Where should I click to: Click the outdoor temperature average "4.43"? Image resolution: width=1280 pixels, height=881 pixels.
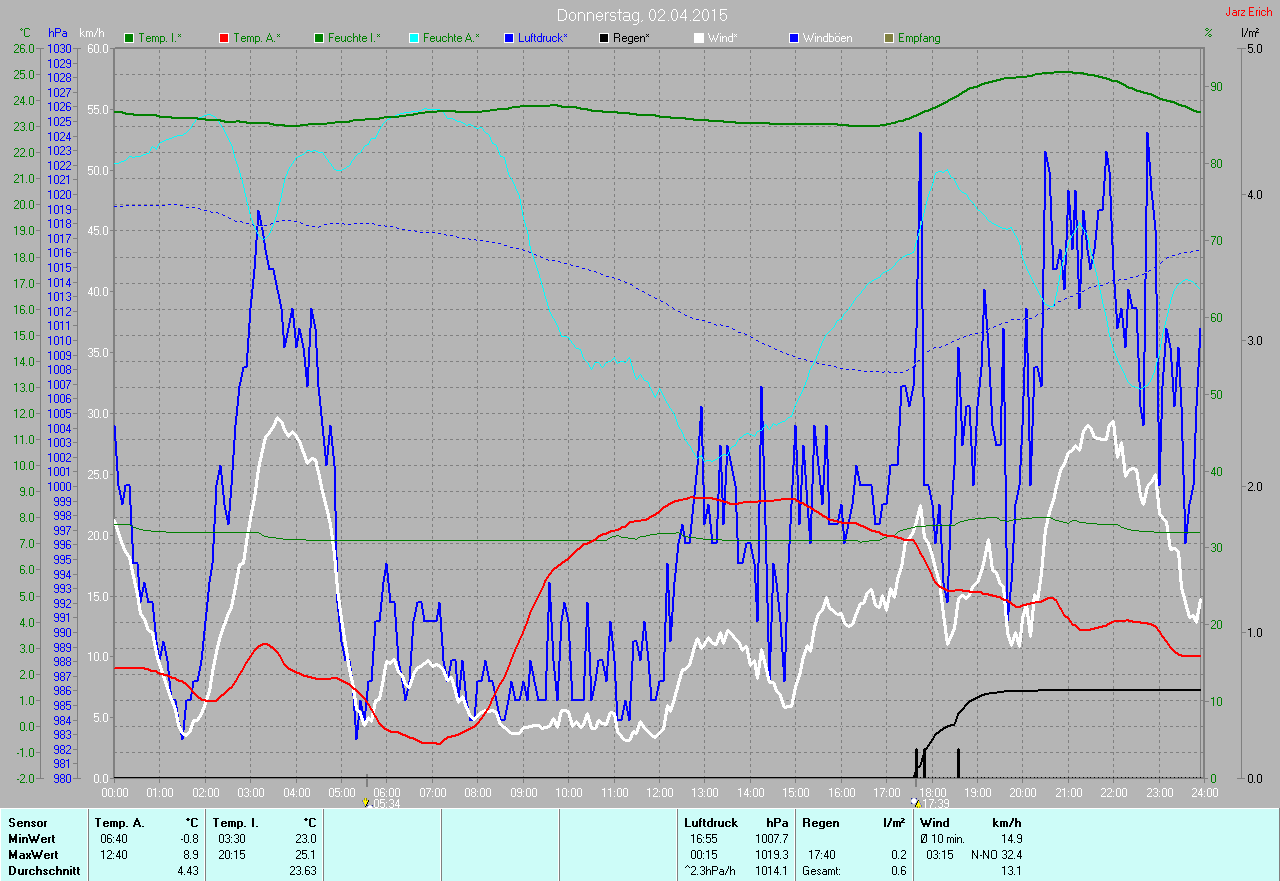(188, 871)
